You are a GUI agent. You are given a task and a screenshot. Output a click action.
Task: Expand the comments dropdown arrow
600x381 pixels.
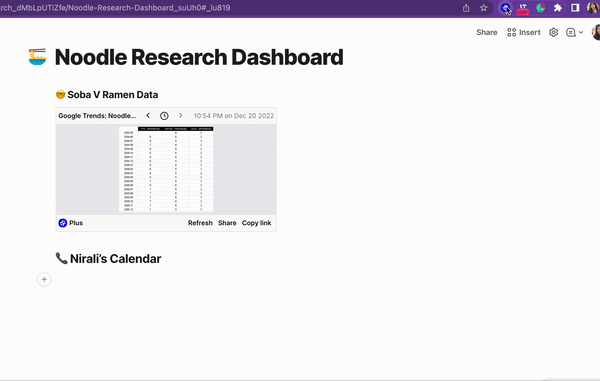coord(581,33)
